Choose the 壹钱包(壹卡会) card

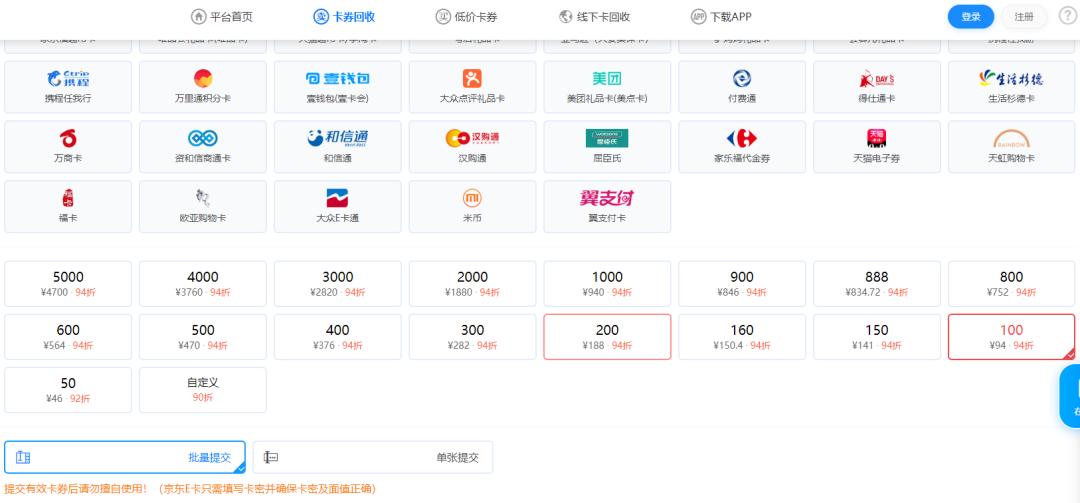(x=338, y=87)
